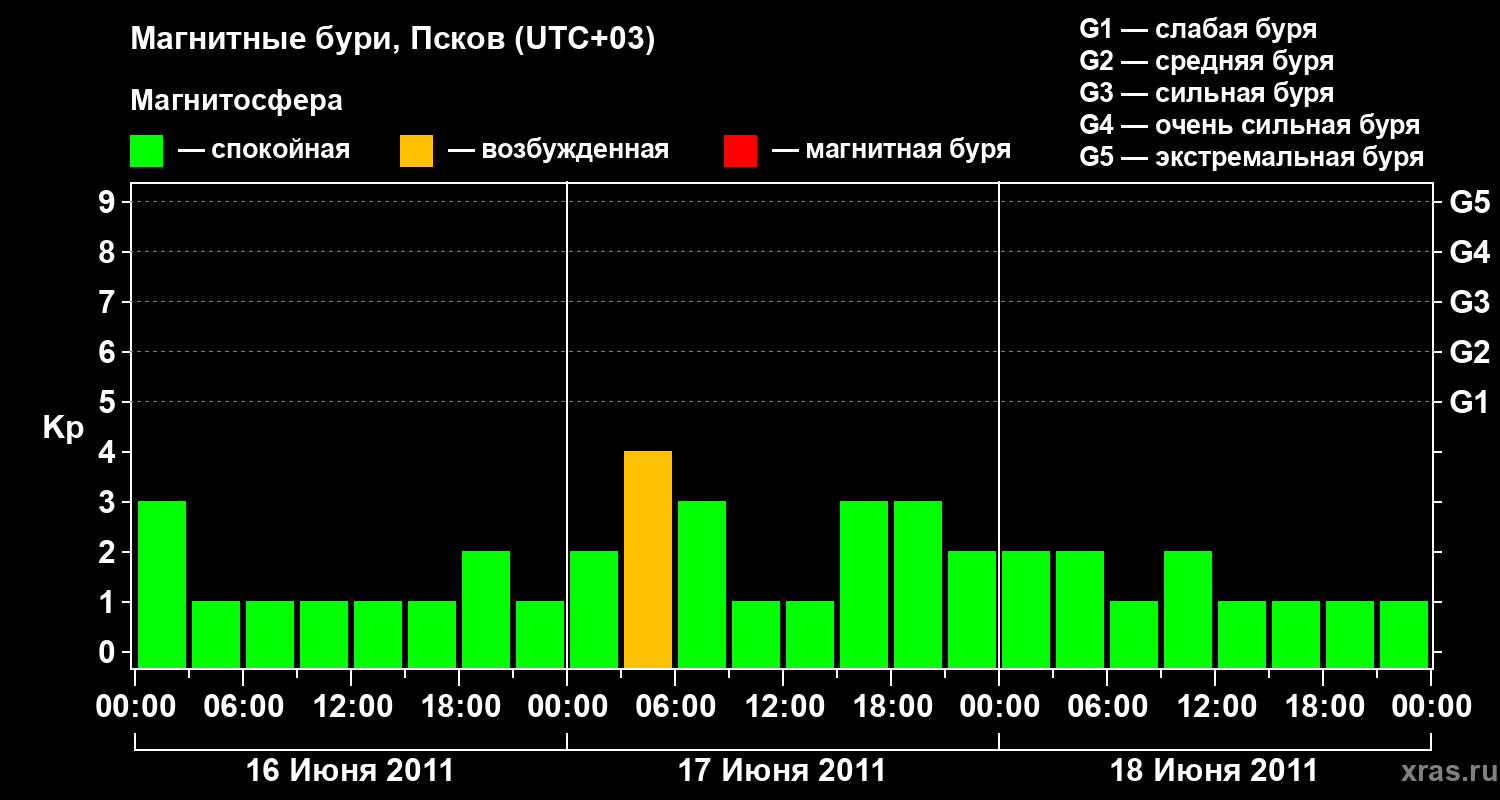This screenshot has width=1500, height=800.
Task: Click the 'G1' tick label beside the Kp 5 gridline
Action: pyautogui.click(x=1469, y=402)
